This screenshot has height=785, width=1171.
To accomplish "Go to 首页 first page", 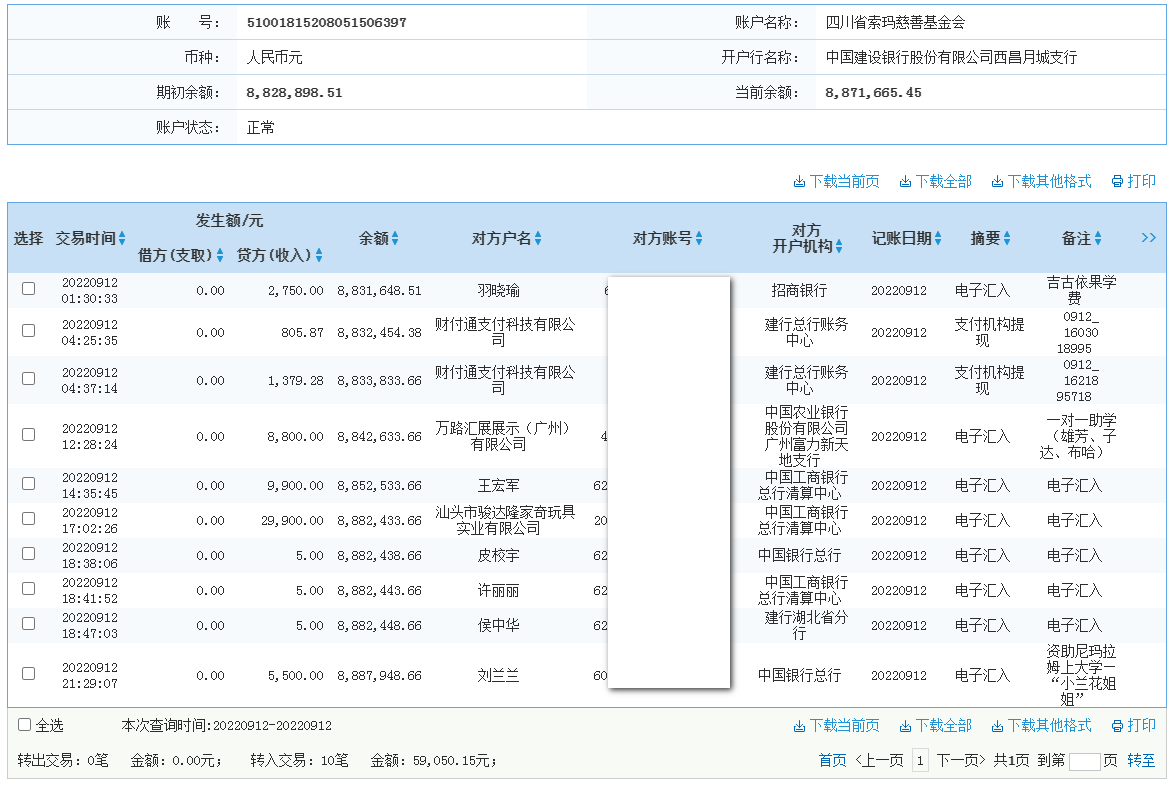I will click(x=833, y=760).
